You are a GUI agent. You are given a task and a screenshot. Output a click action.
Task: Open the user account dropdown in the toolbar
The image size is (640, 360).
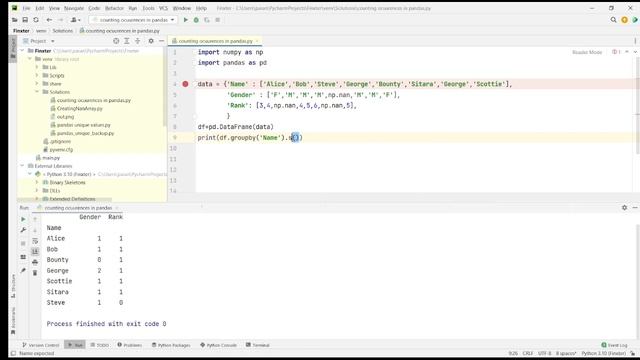coord(76,20)
